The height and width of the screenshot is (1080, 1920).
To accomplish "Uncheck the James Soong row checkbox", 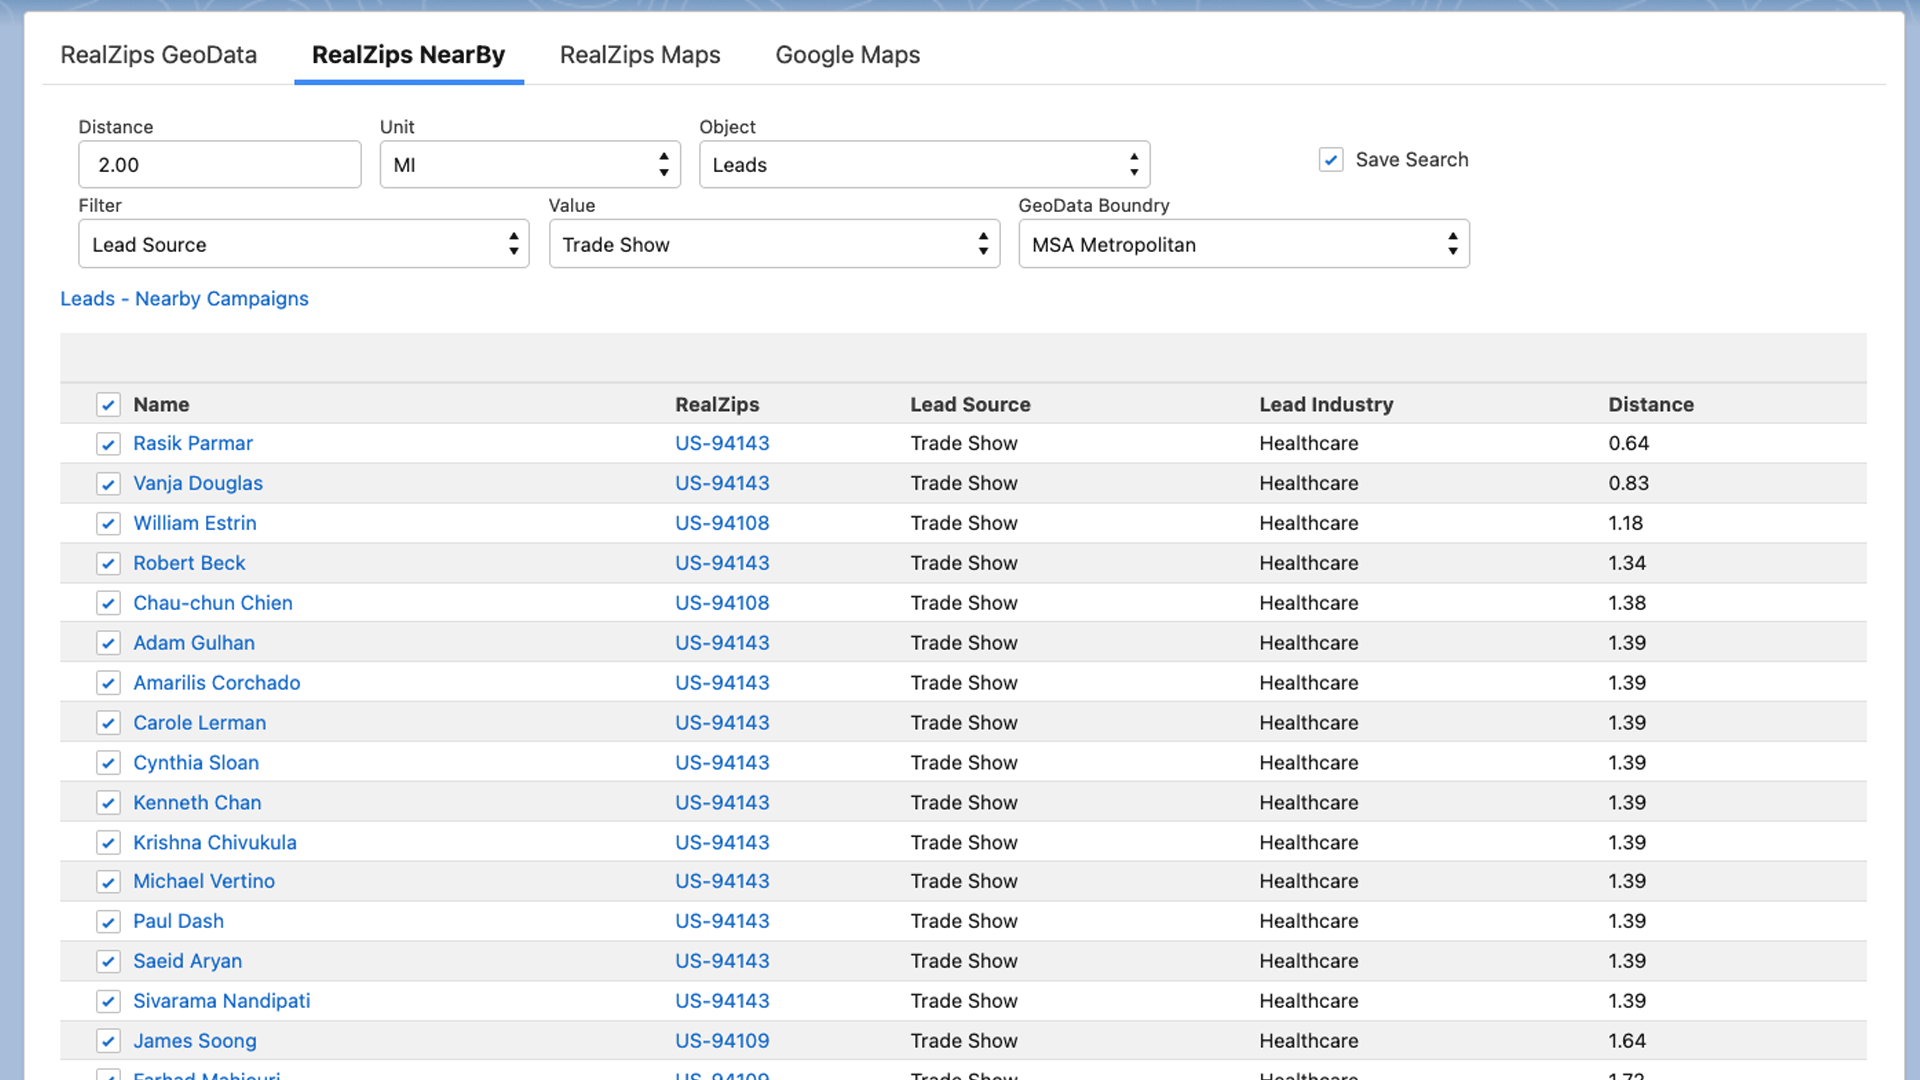I will click(x=108, y=1042).
